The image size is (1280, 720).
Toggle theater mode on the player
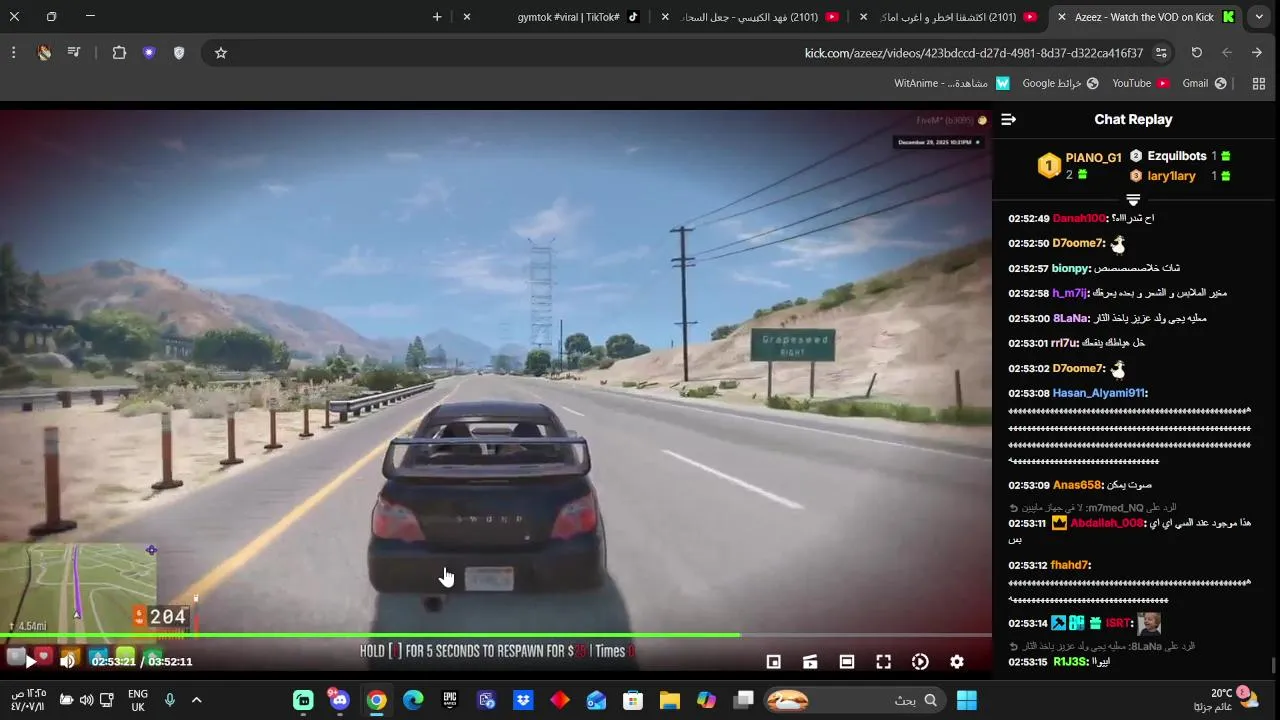pyautogui.click(x=847, y=661)
